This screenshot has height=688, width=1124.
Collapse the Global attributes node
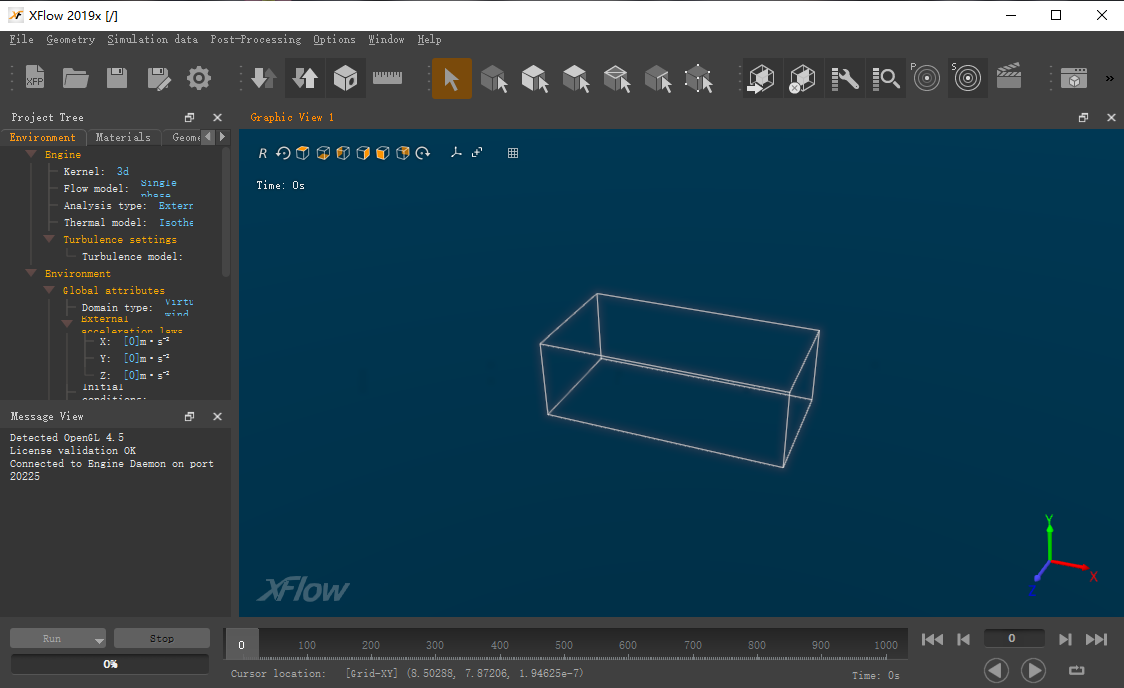pyautogui.click(x=49, y=290)
